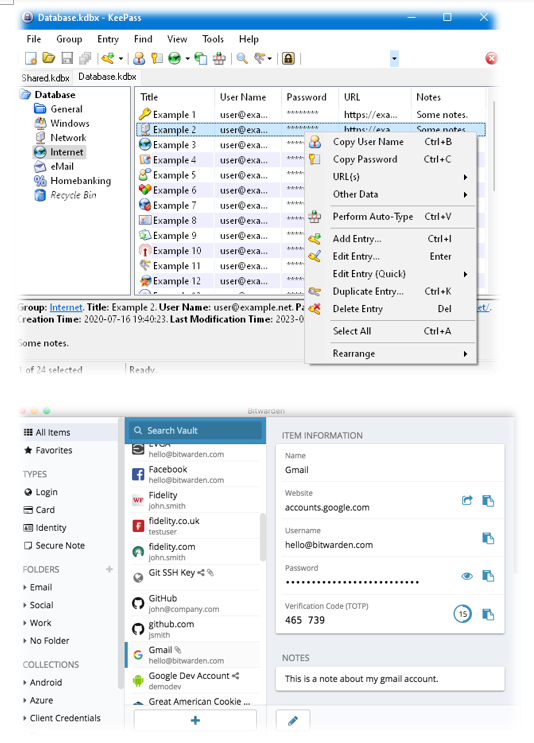Copy the Password field in Bitwarden
This screenshot has height=743, width=534.
pyautogui.click(x=488, y=576)
